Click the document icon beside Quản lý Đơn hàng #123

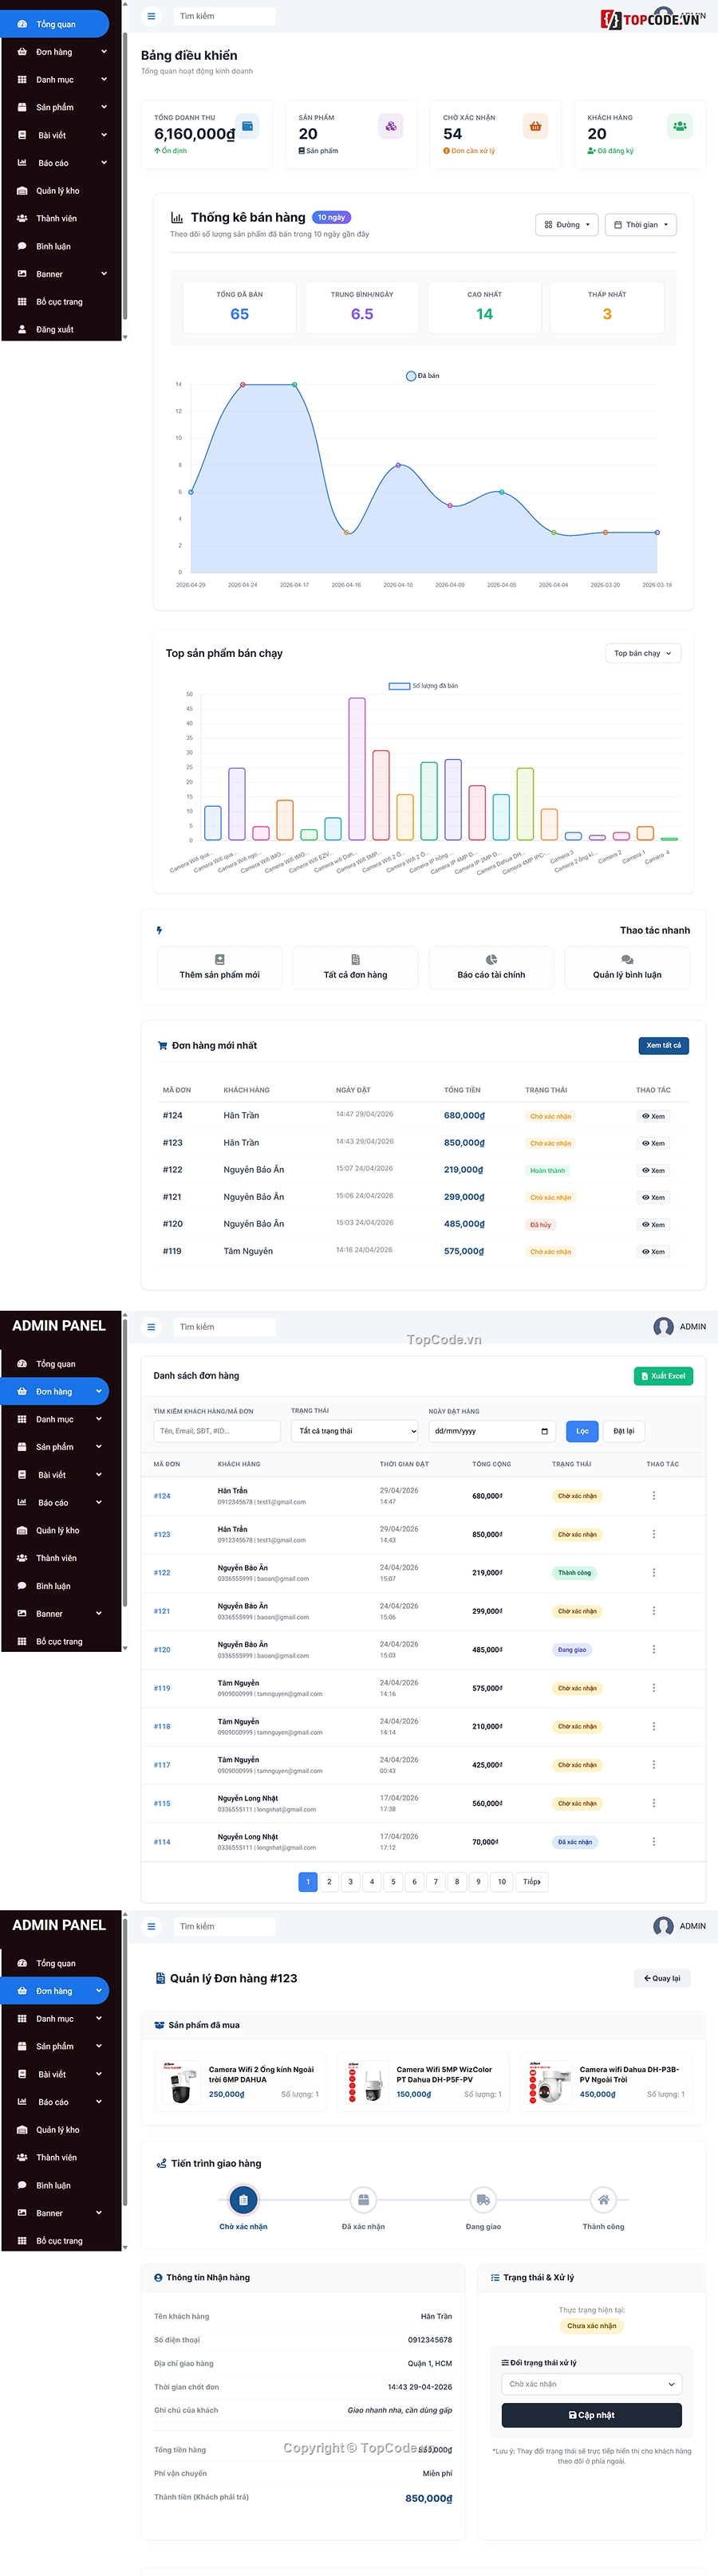pos(161,1978)
